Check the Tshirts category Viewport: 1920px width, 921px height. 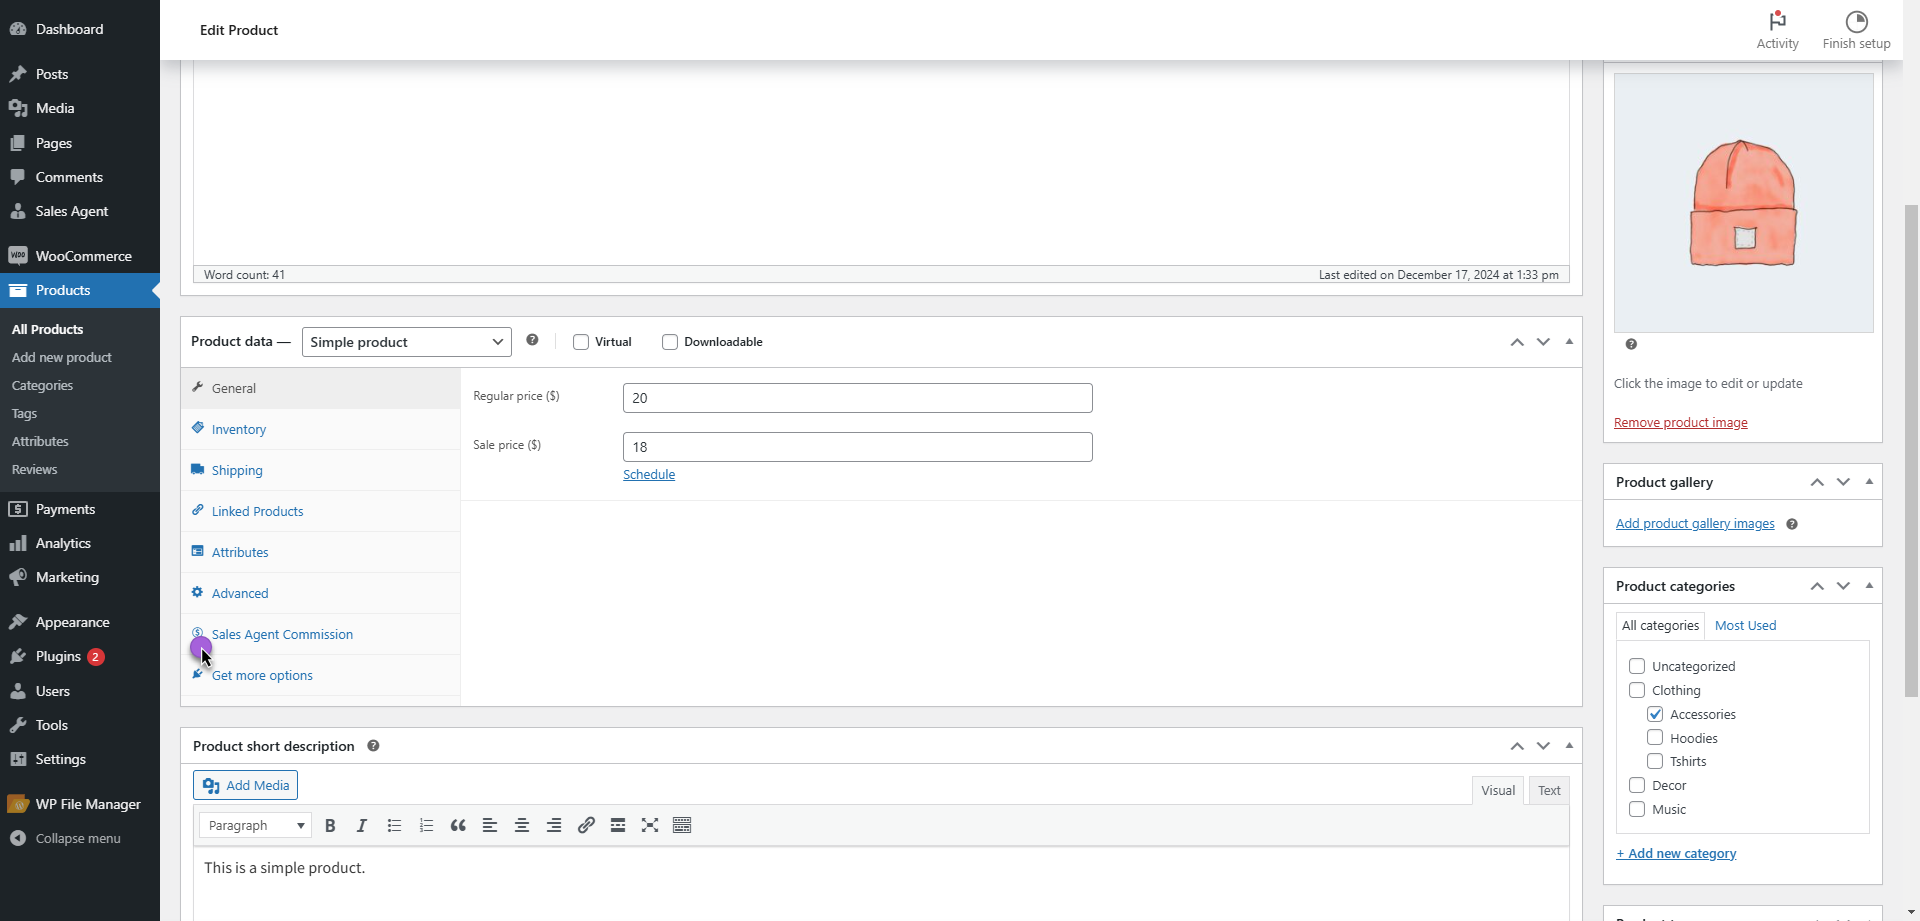click(1655, 761)
